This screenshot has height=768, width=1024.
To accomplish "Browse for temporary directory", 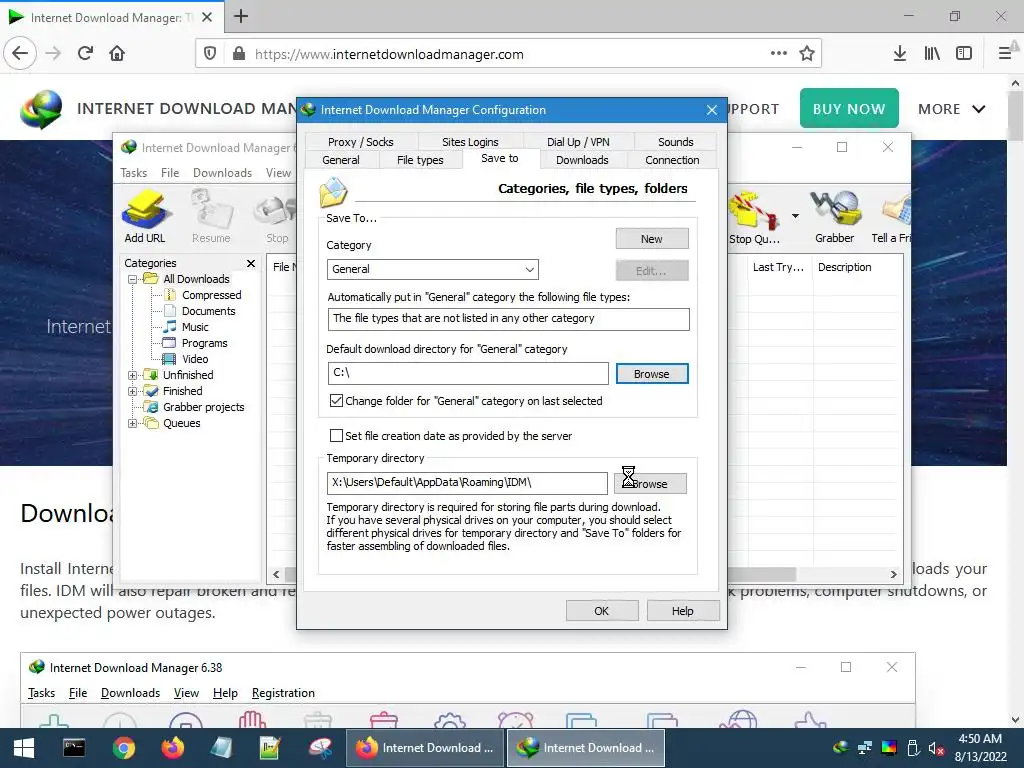I will coord(650,484).
